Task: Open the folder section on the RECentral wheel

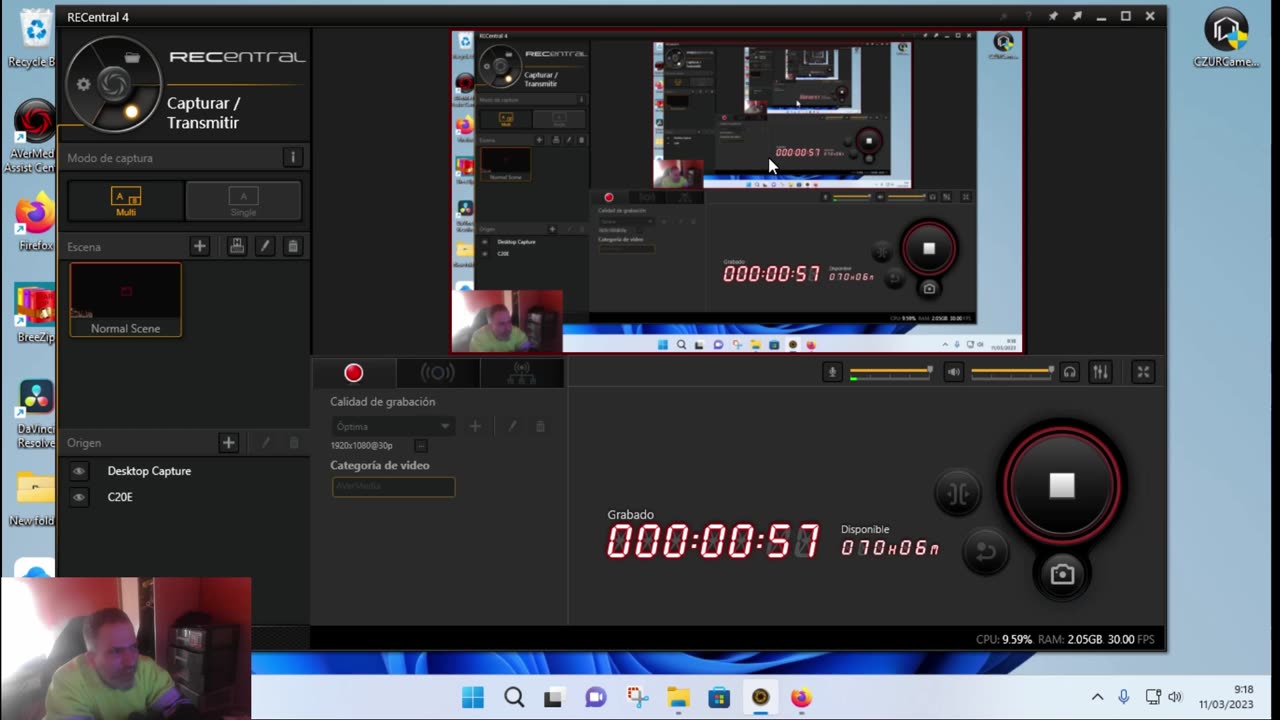Action: click(x=132, y=58)
